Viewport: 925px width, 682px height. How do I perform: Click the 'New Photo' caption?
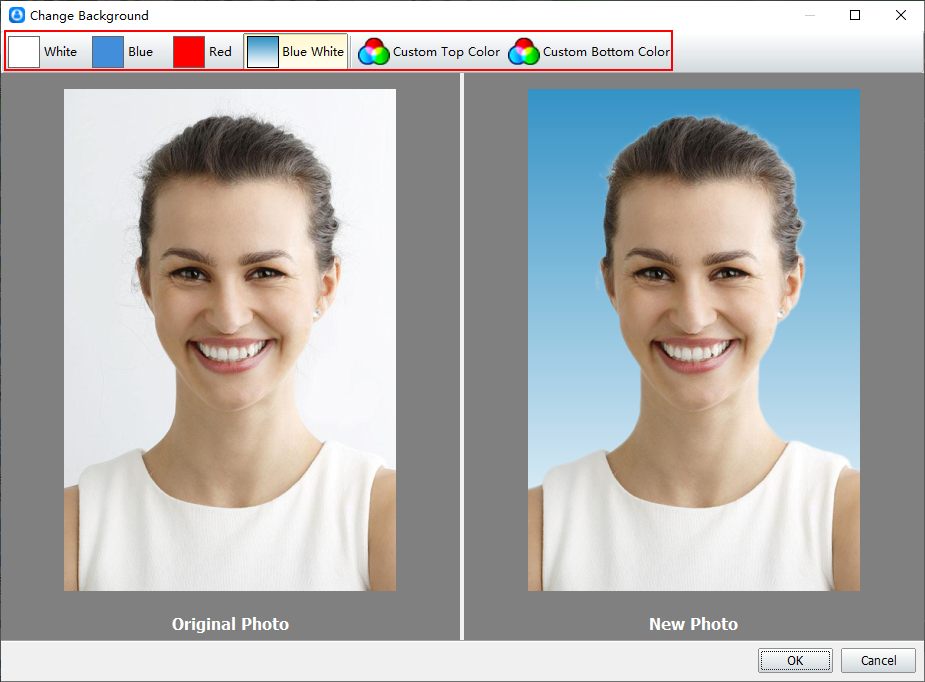click(x=694, y=624)
